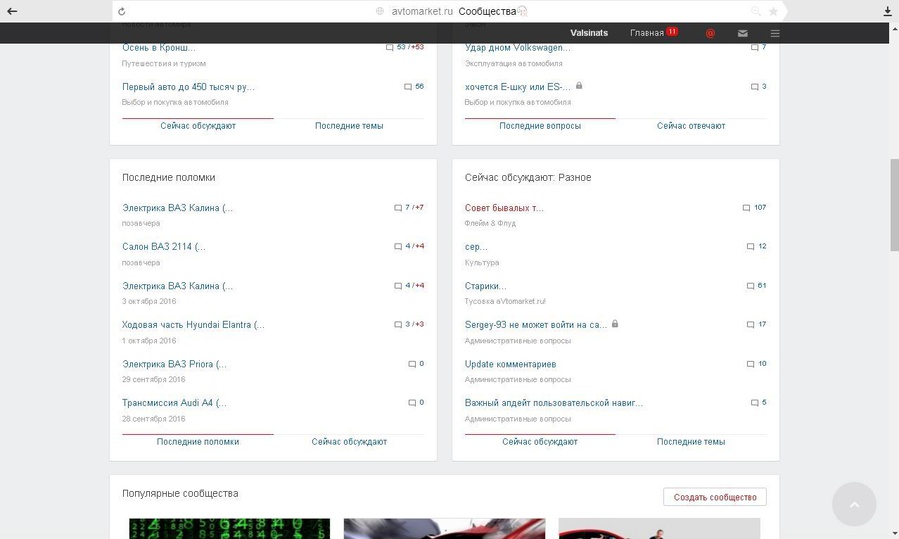
Task: Open the middle popular community thumbnail
Action: 444,529
